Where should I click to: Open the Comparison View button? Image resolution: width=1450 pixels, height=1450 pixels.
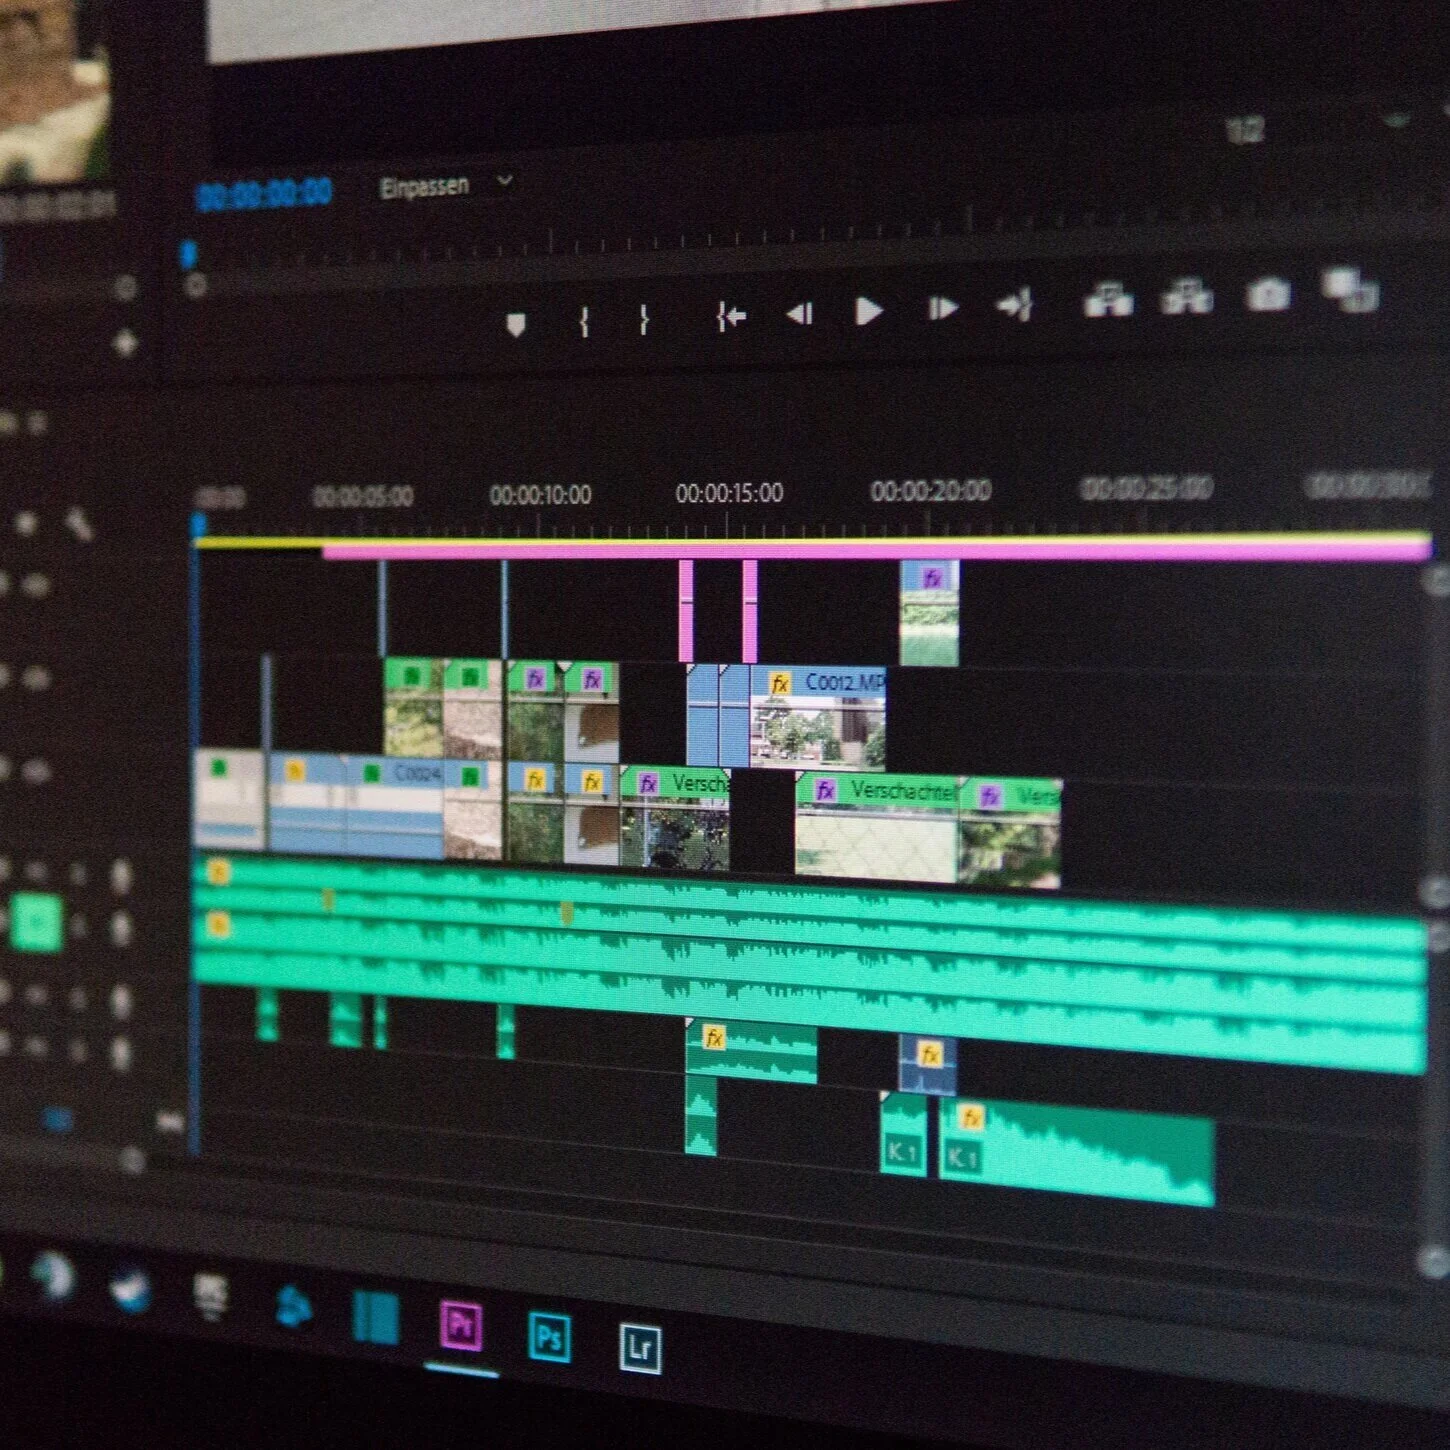pos(1350,289)
